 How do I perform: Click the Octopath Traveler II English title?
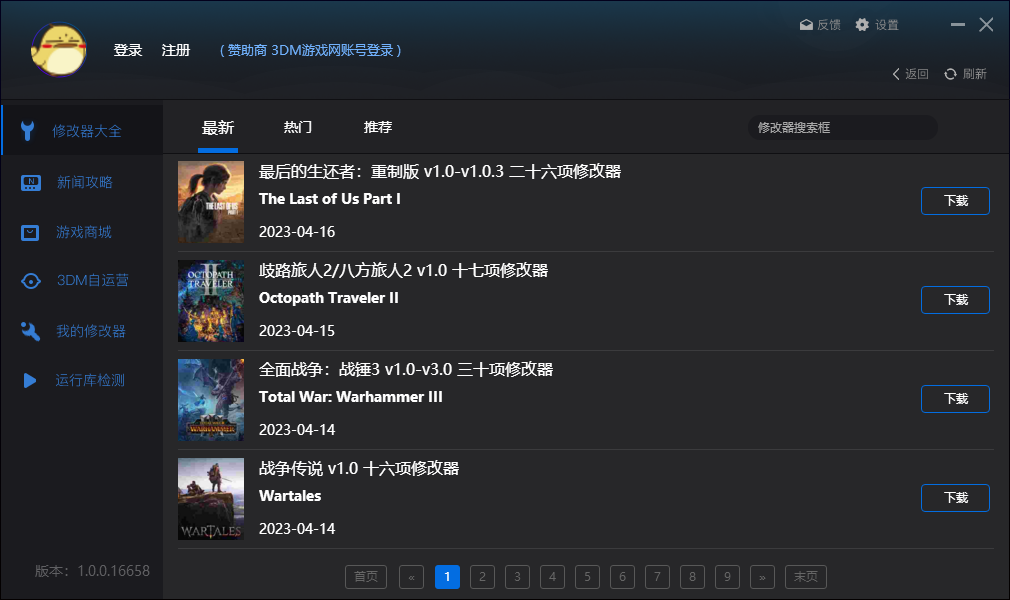329,298
